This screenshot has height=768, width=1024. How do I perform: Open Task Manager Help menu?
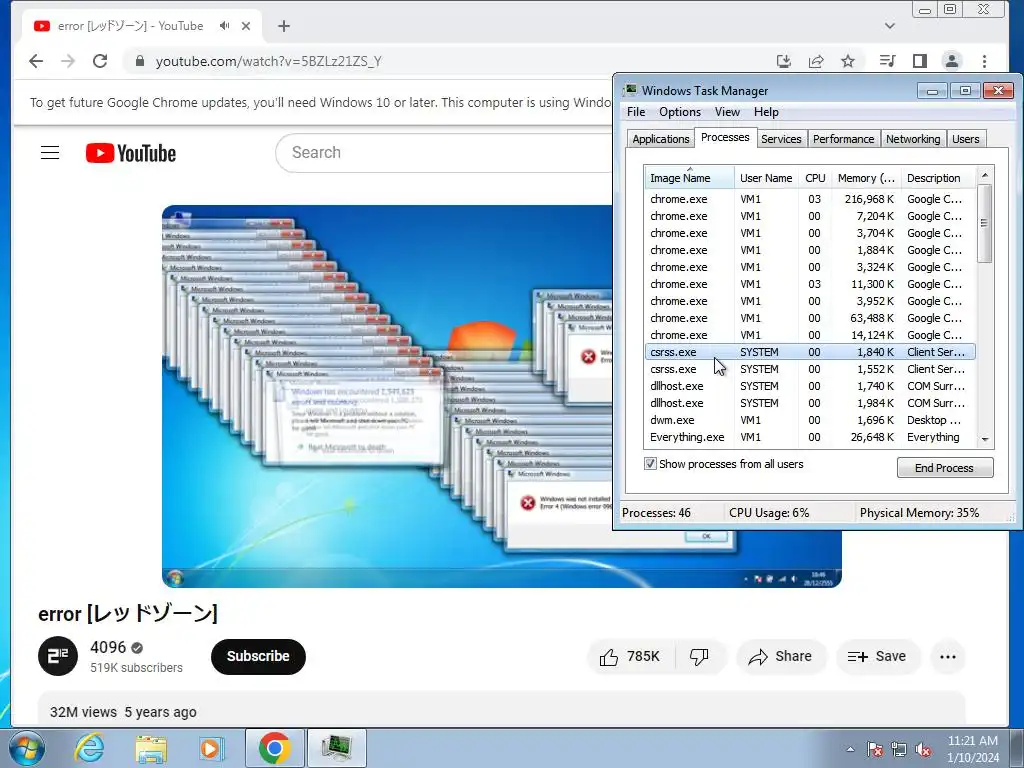click(766, 112)
